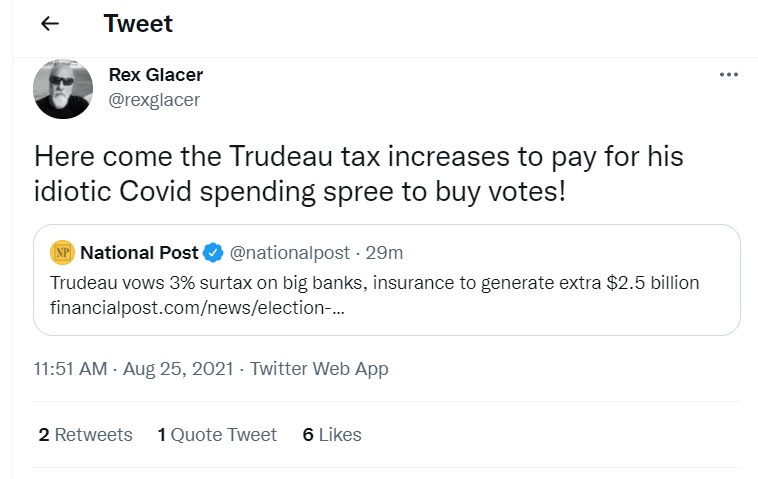Click the main tweet text about Trudeau
The height and width of the screenshot is (479, 758).
click(x=358, y=173)
